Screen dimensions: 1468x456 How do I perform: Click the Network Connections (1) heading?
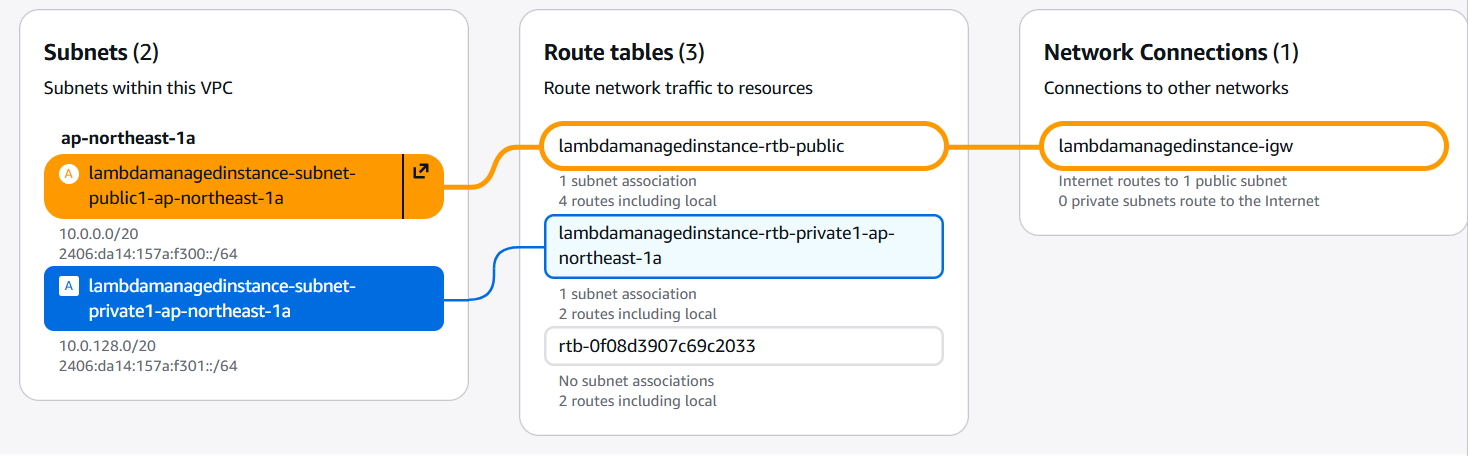tap(1171, 52)
